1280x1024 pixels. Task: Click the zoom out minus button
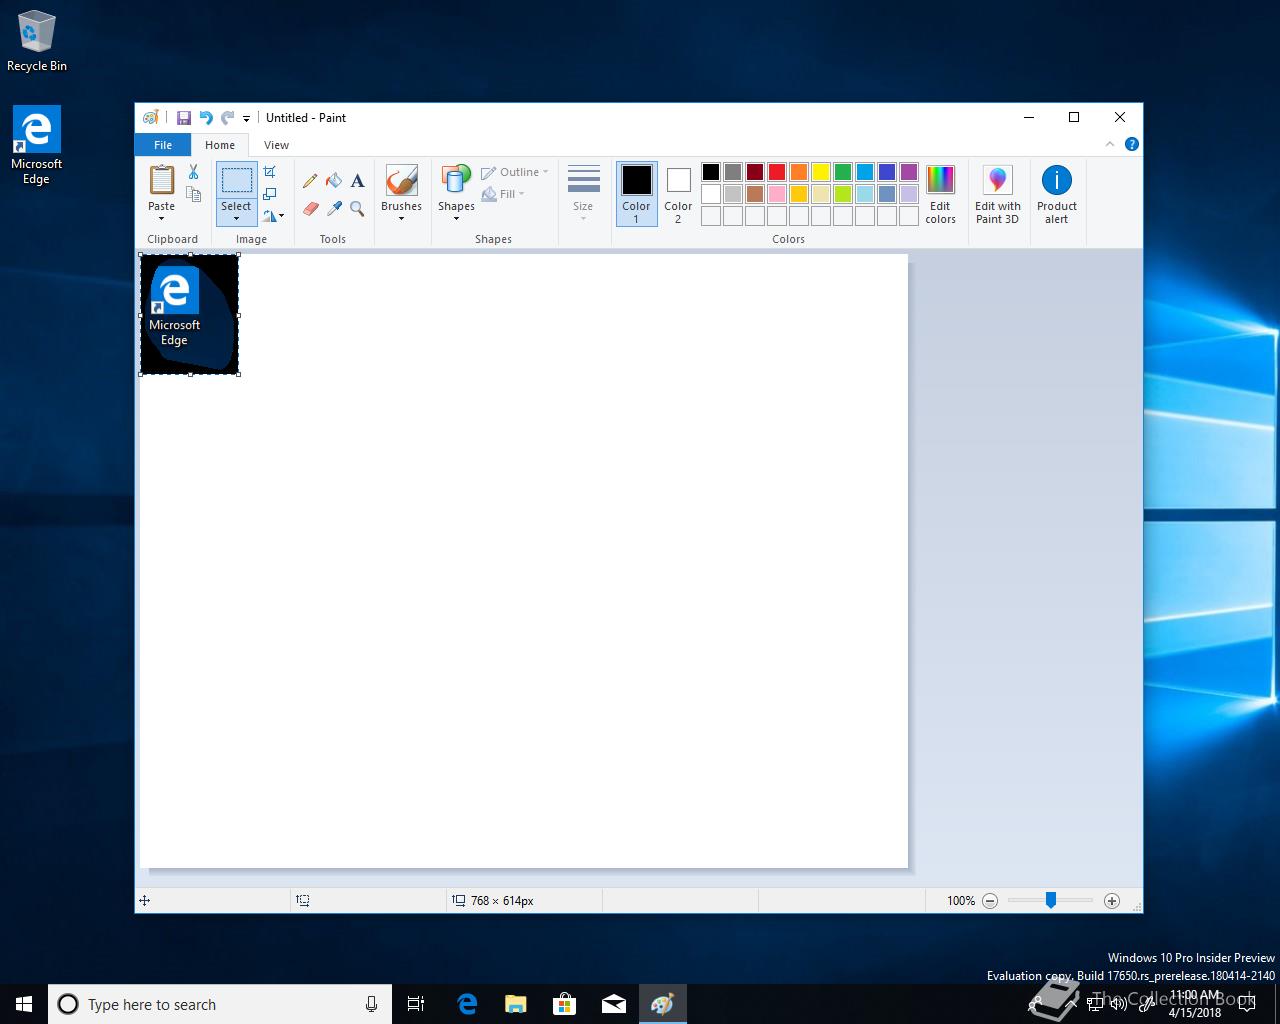pyautogui.click(x=990, y=900)
